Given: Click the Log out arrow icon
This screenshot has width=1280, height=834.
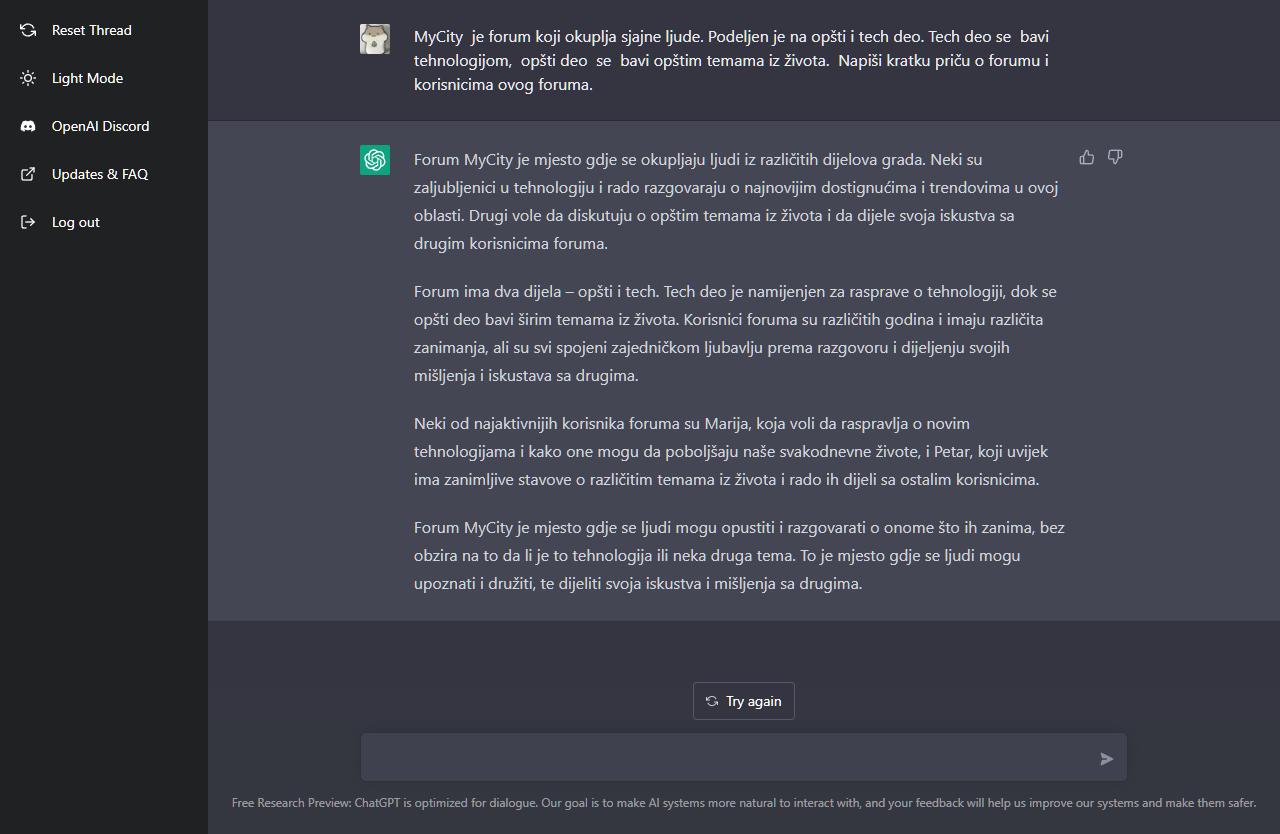Looking at the screenshot, I should click(28, 222).
